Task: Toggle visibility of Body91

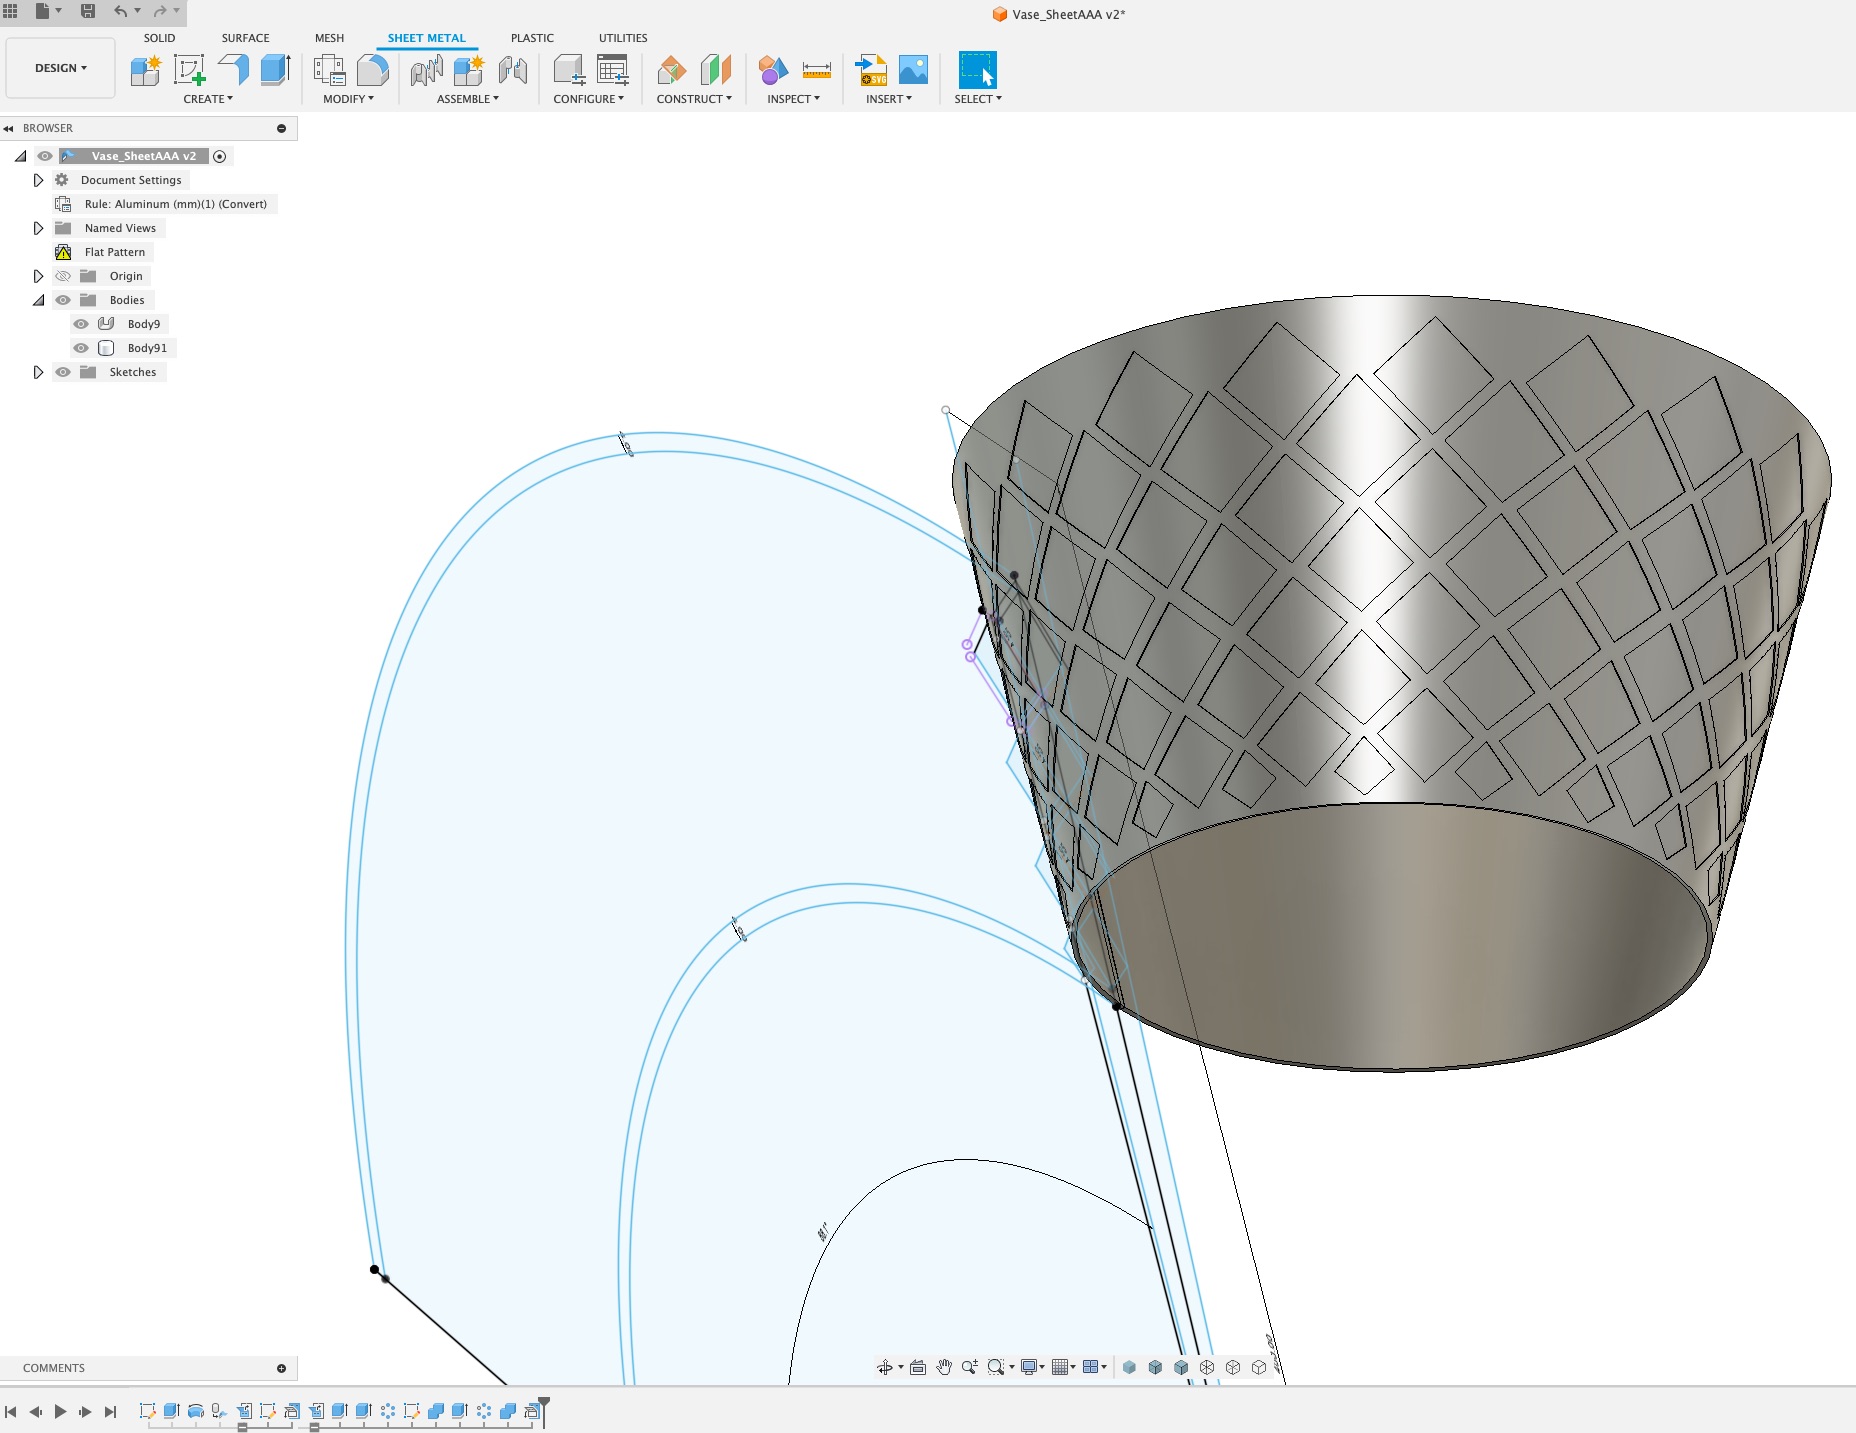Action: click(x=81, y=347)
